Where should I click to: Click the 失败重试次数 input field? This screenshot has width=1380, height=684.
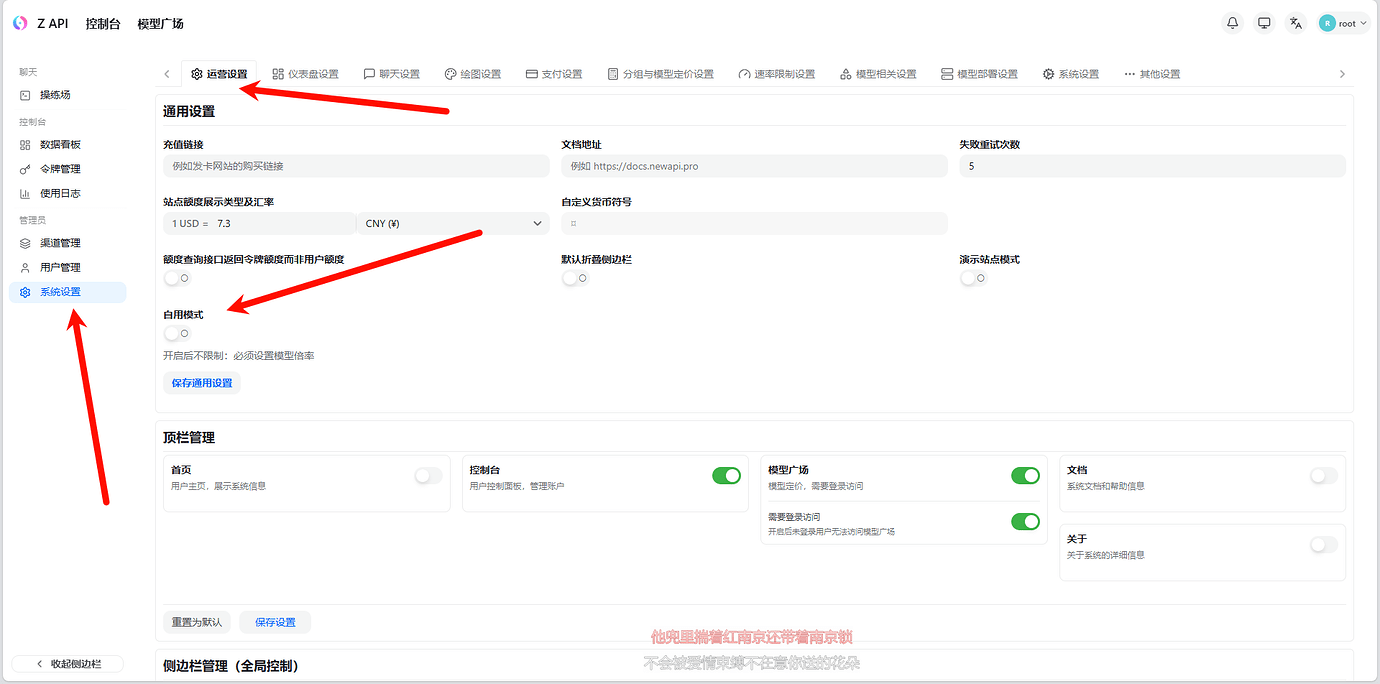click(1152, 166)
